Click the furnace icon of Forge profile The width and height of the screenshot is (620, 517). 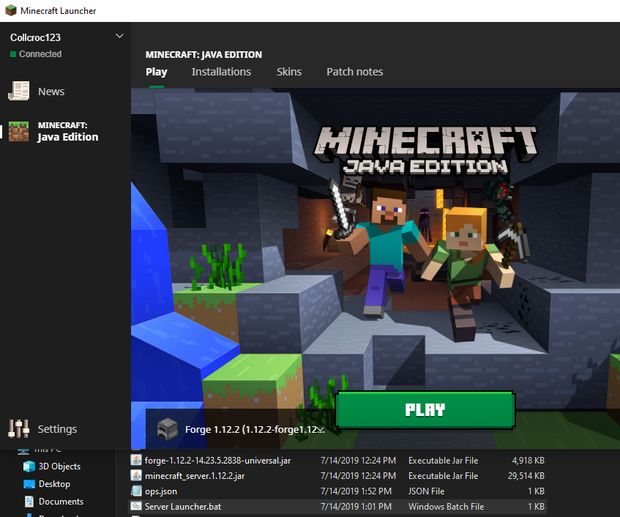click(167, 429)
